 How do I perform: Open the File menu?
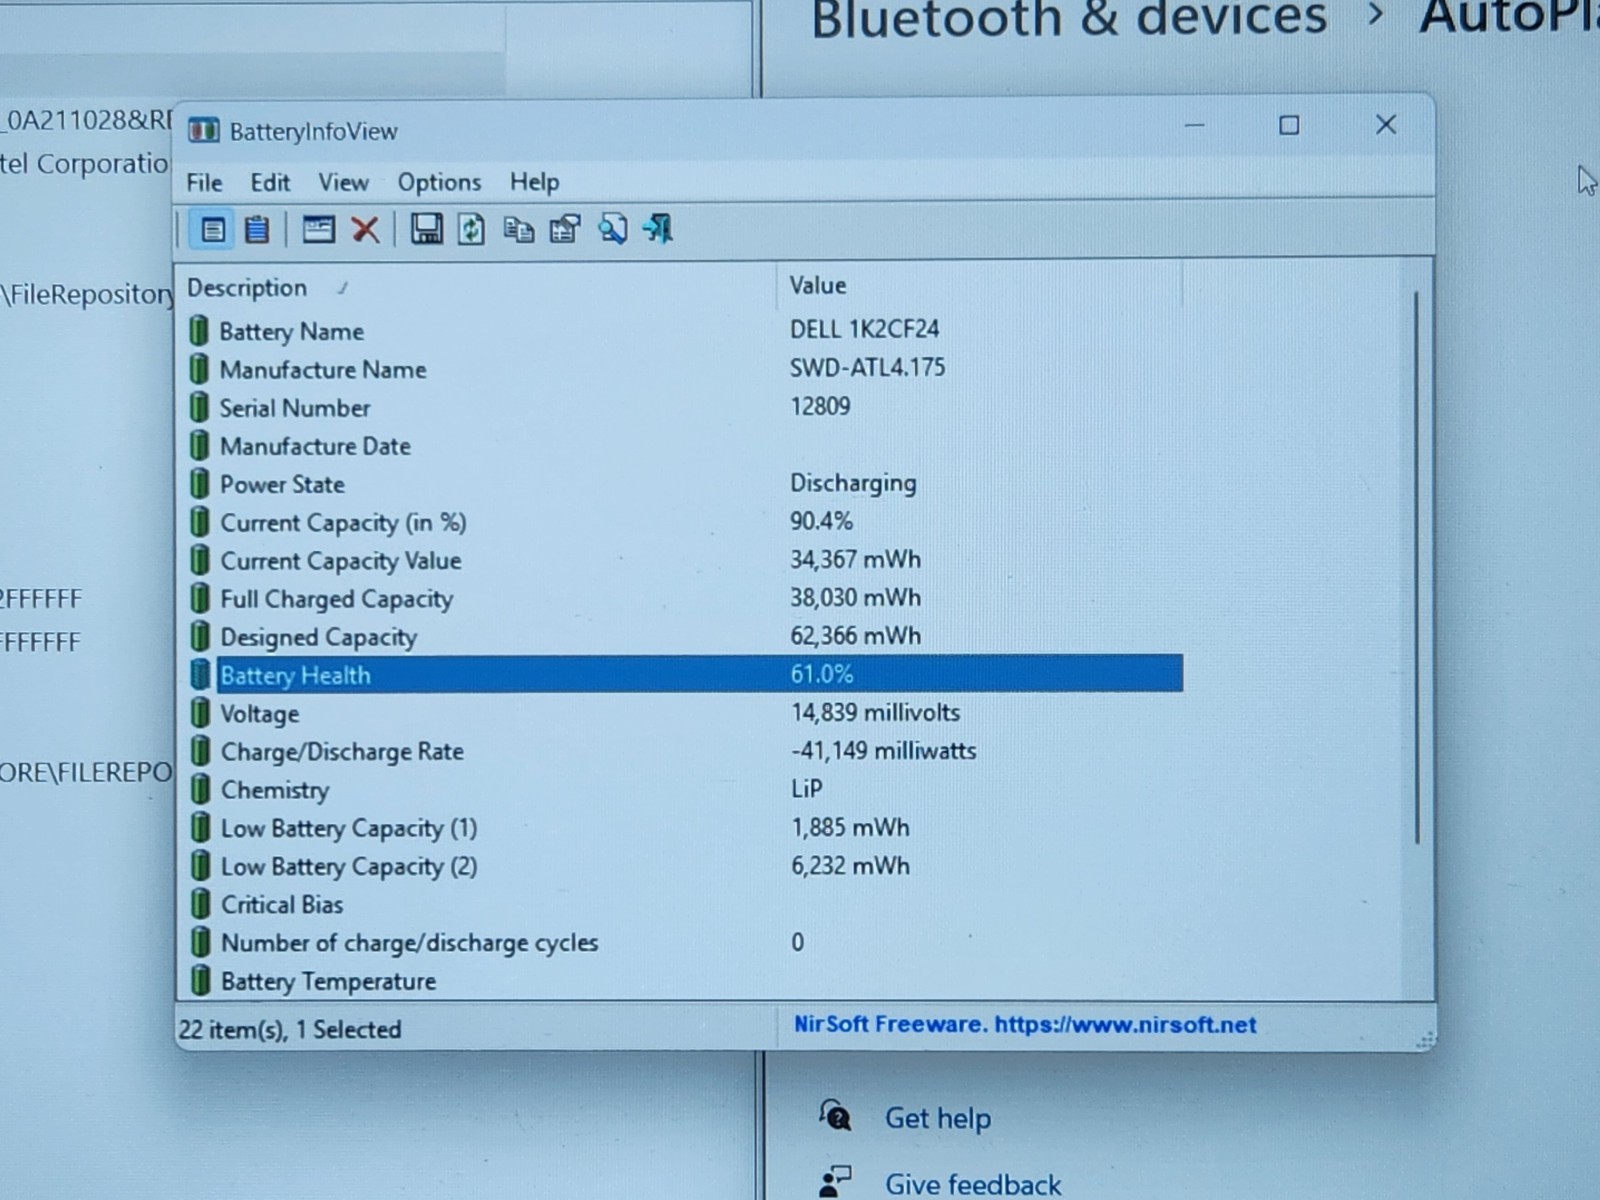[204, 183]
